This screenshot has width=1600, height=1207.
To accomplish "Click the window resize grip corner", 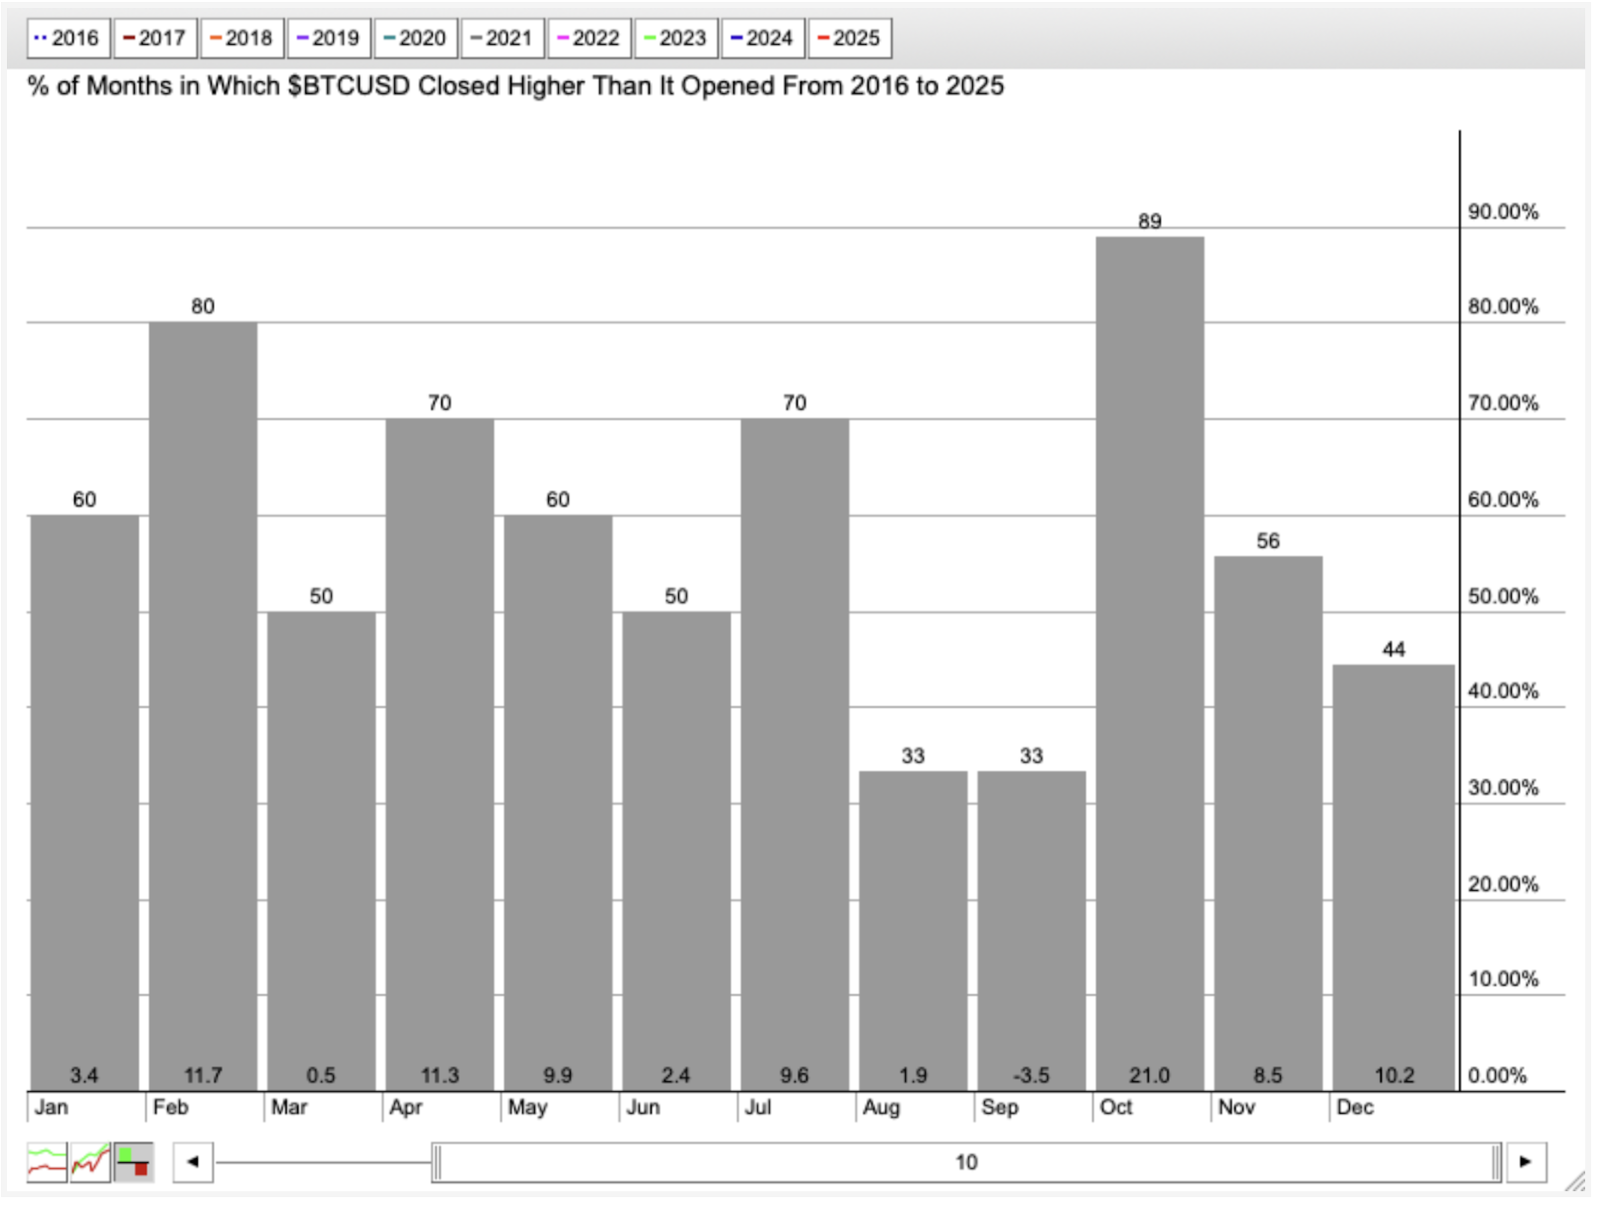I will point(1577,1181).
